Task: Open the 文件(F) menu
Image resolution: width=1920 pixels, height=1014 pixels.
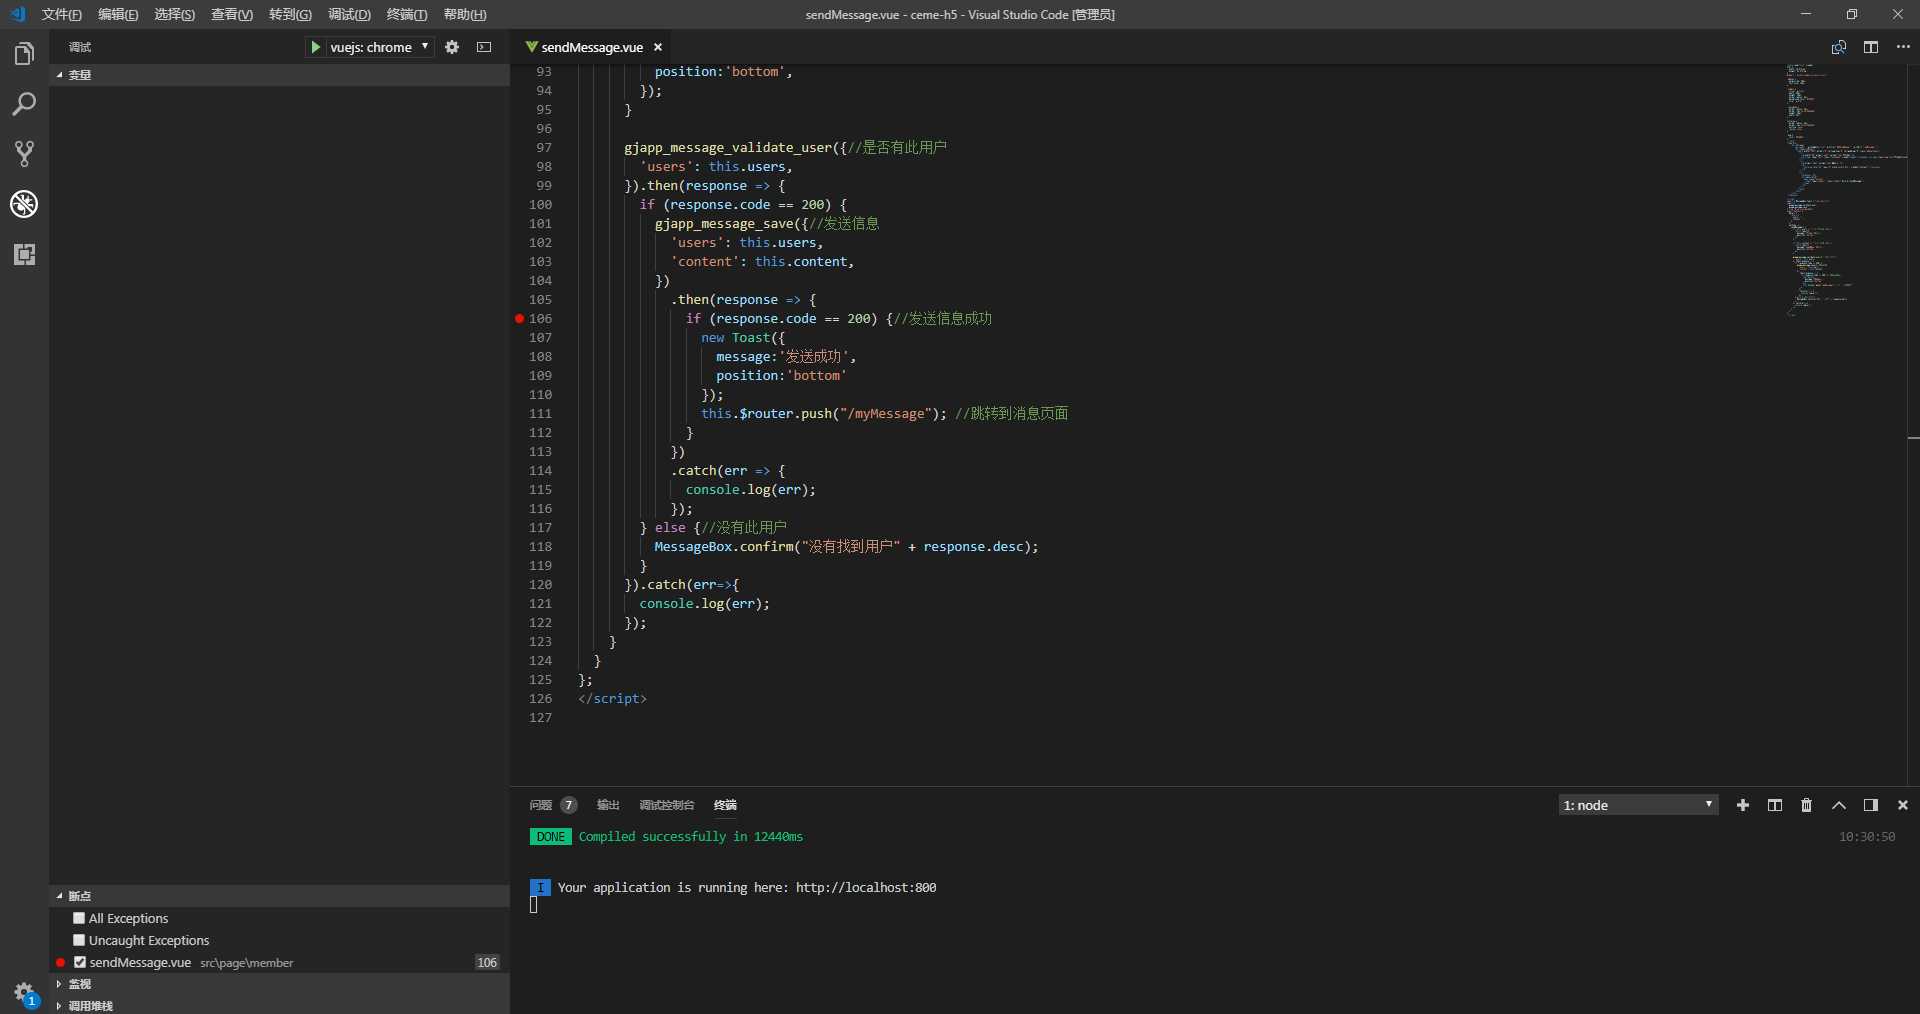Action: pos(62,14)
